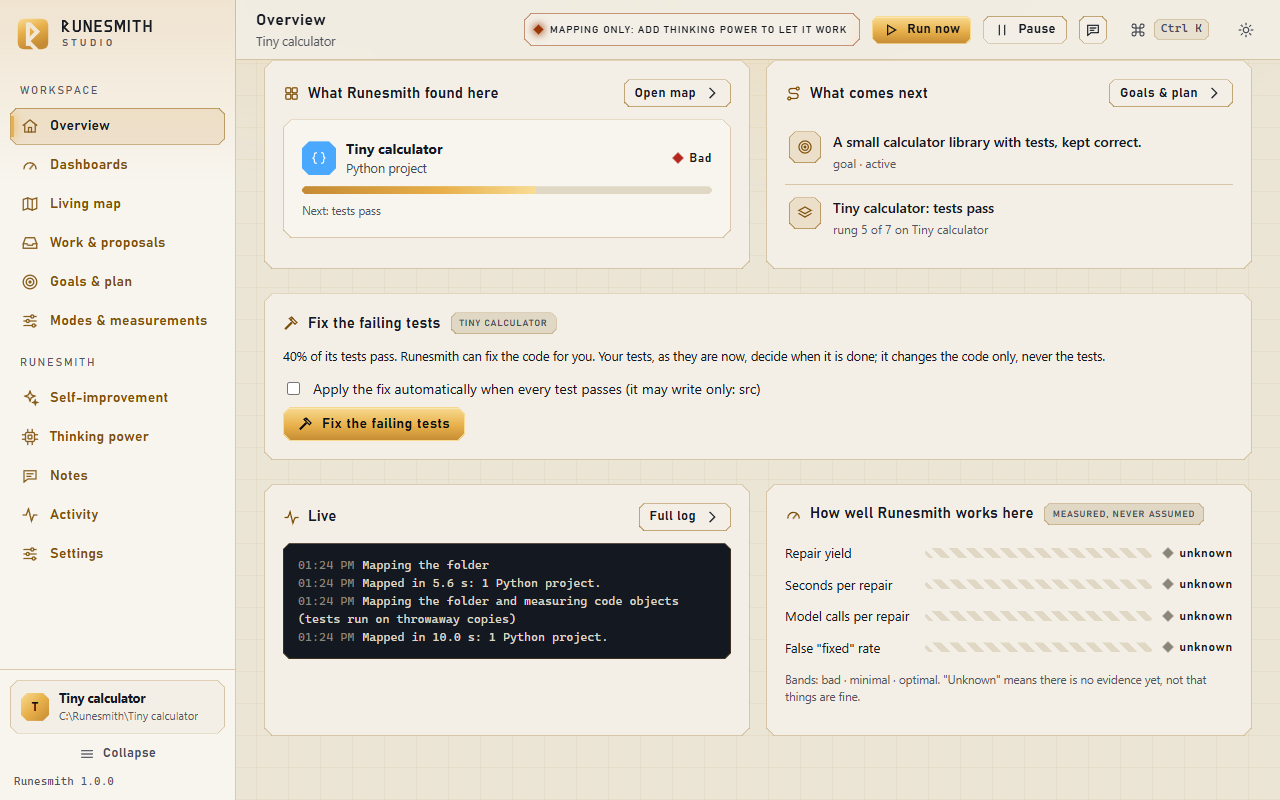
Task: Click the grid icon by What Runesmith found here
Action: (291, 93)
